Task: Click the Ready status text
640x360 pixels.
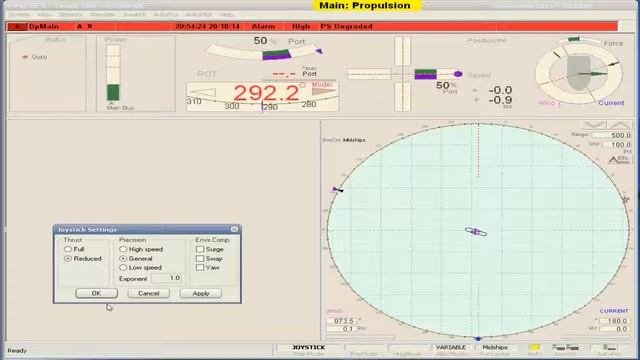Action: tap(17, 350)
